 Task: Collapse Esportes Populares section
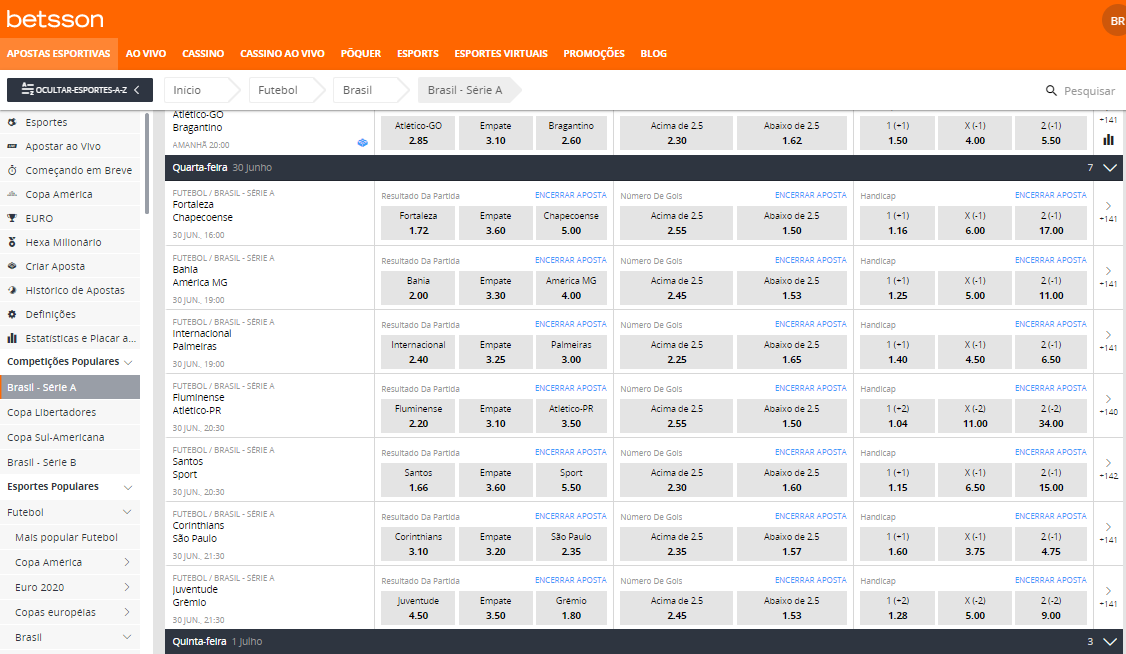128,487
